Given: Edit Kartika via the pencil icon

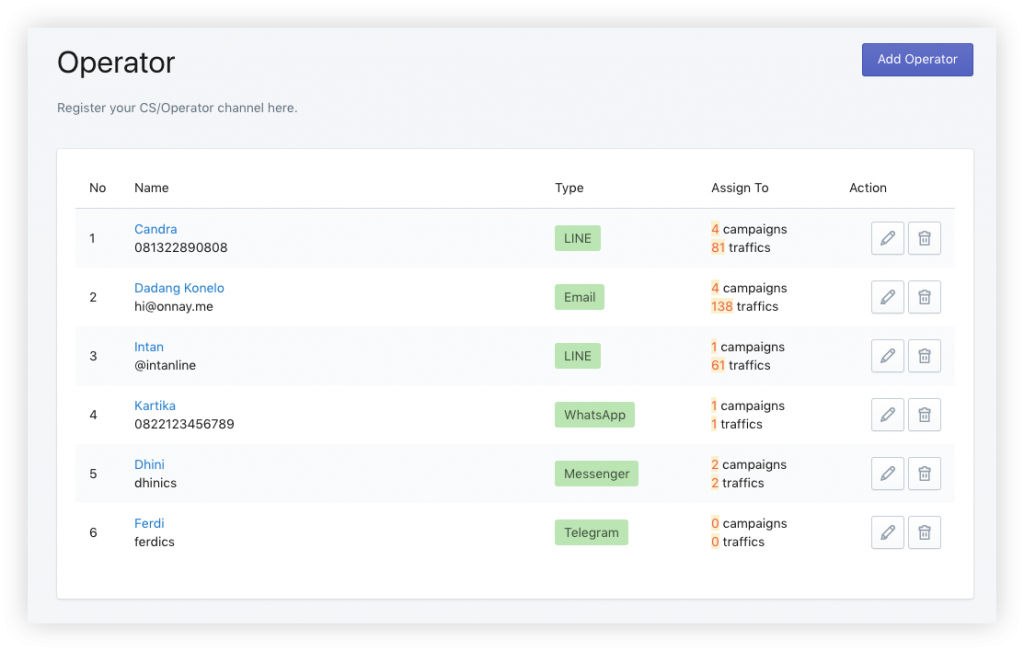Looking at the screenshot, I should pyautogui.click(x=887, y=415).
